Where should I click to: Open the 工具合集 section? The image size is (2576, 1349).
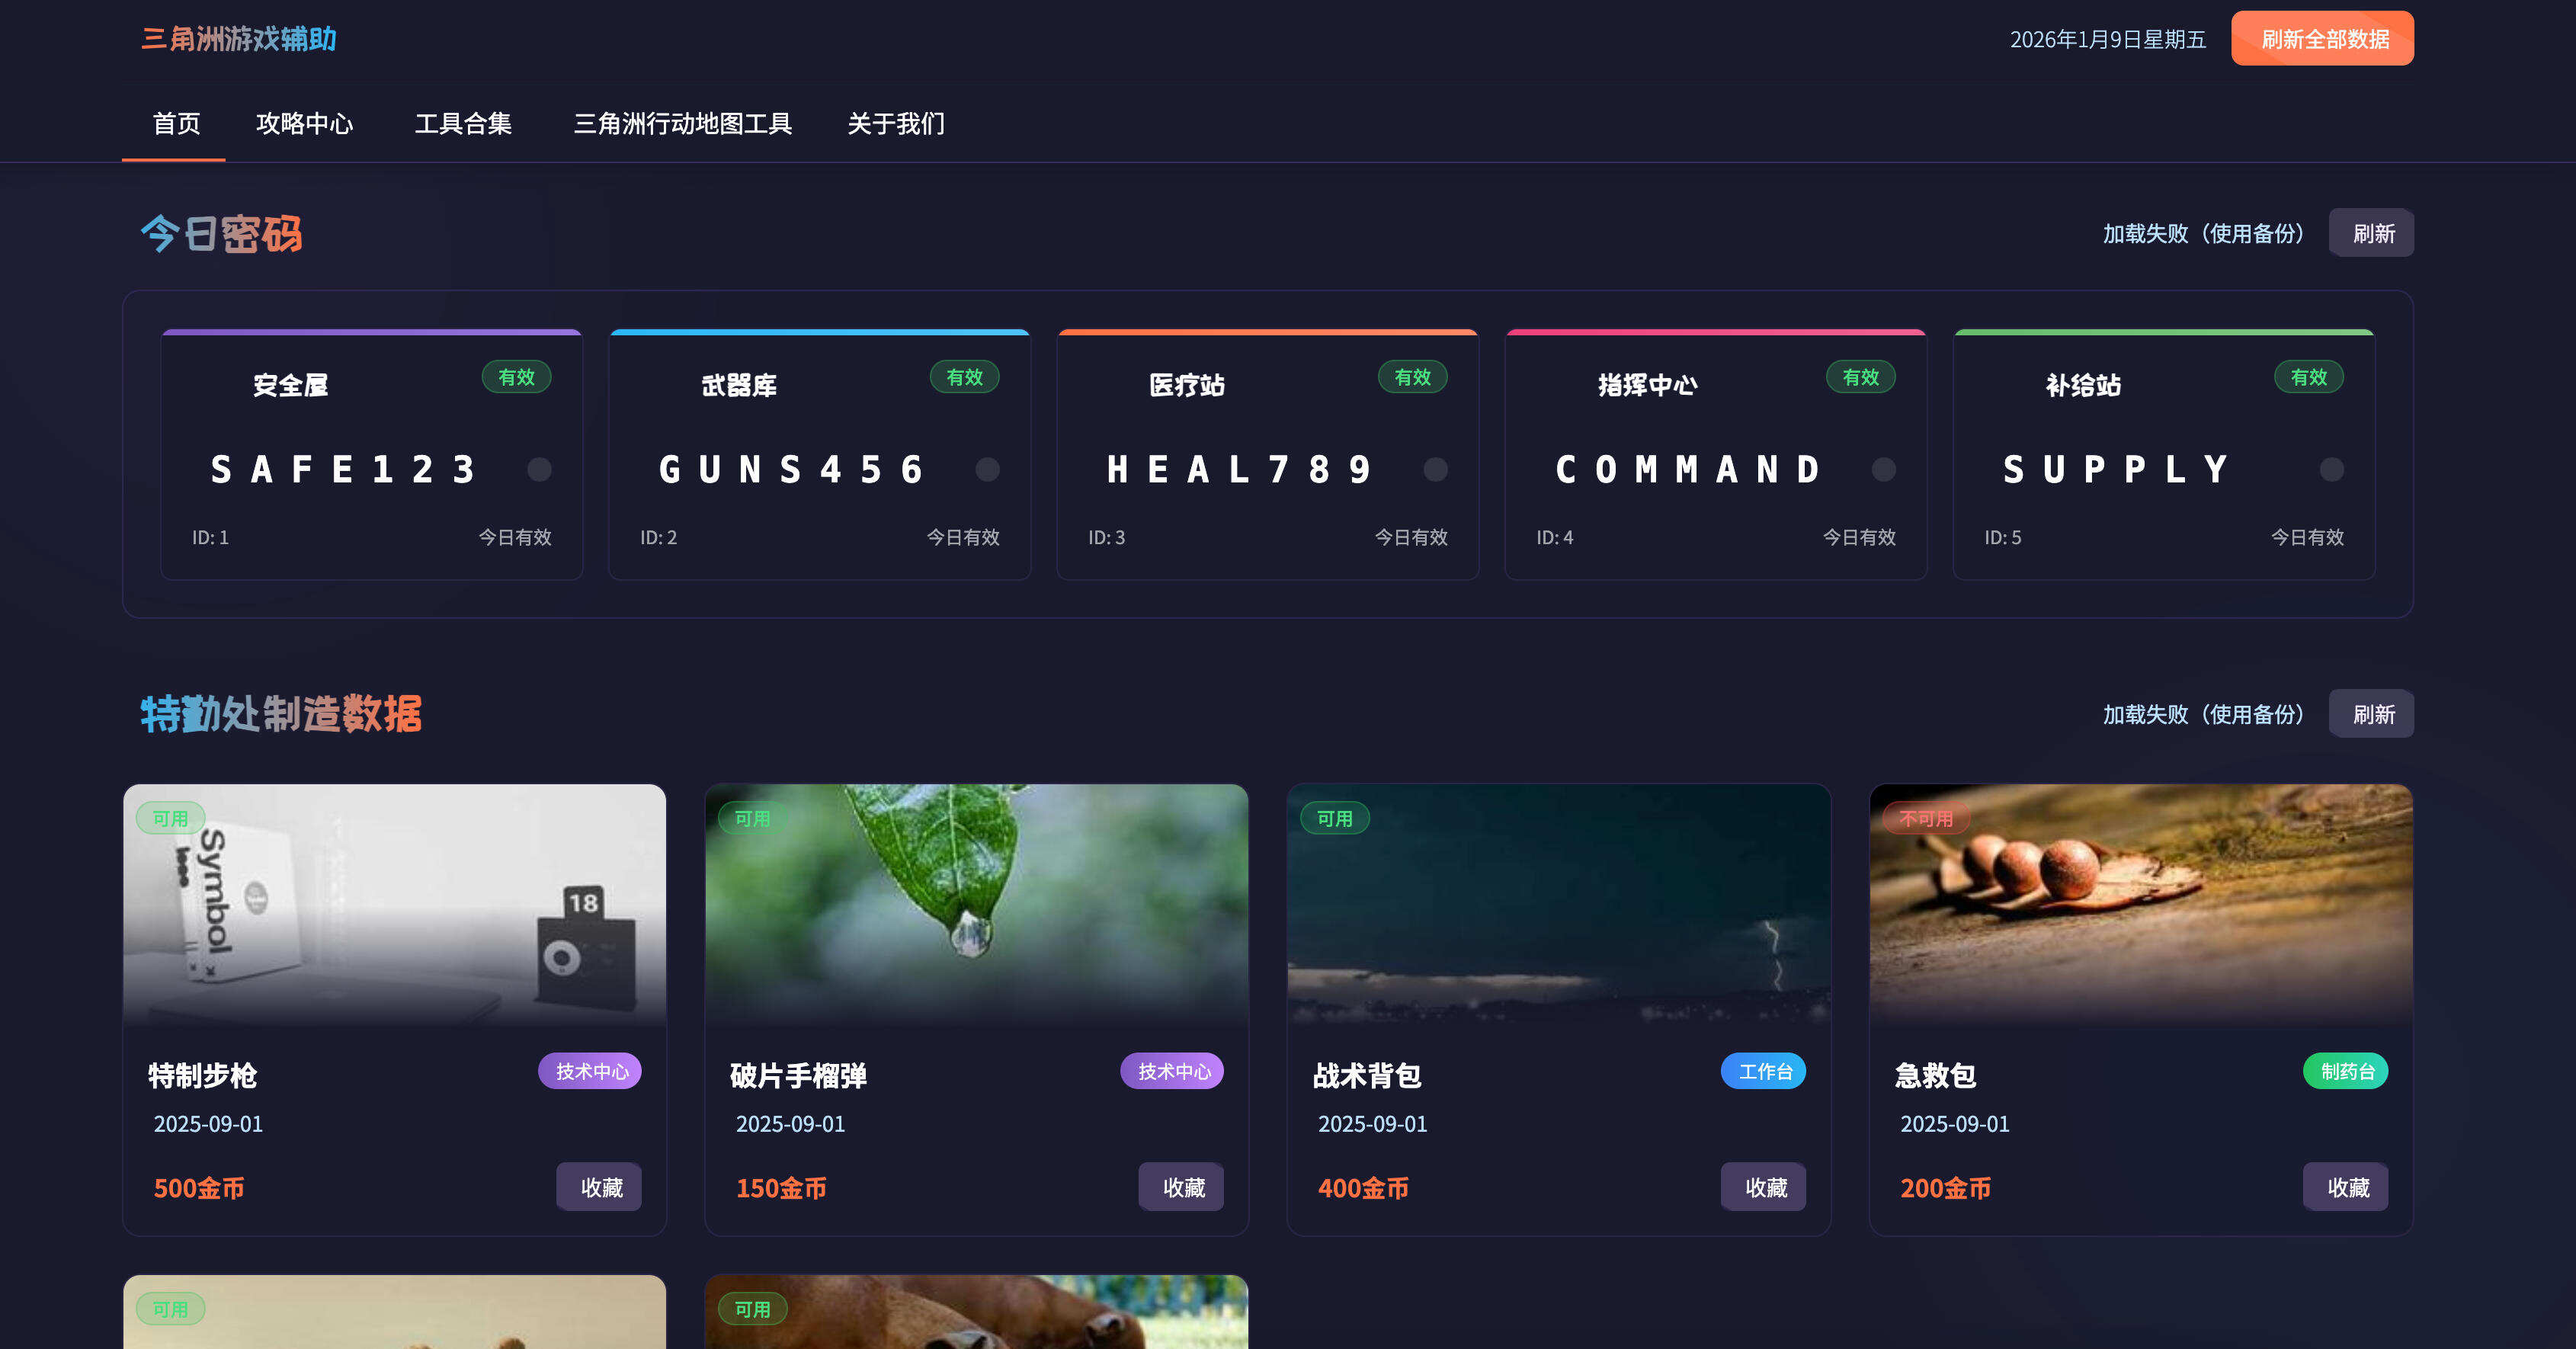click(464, 124)
